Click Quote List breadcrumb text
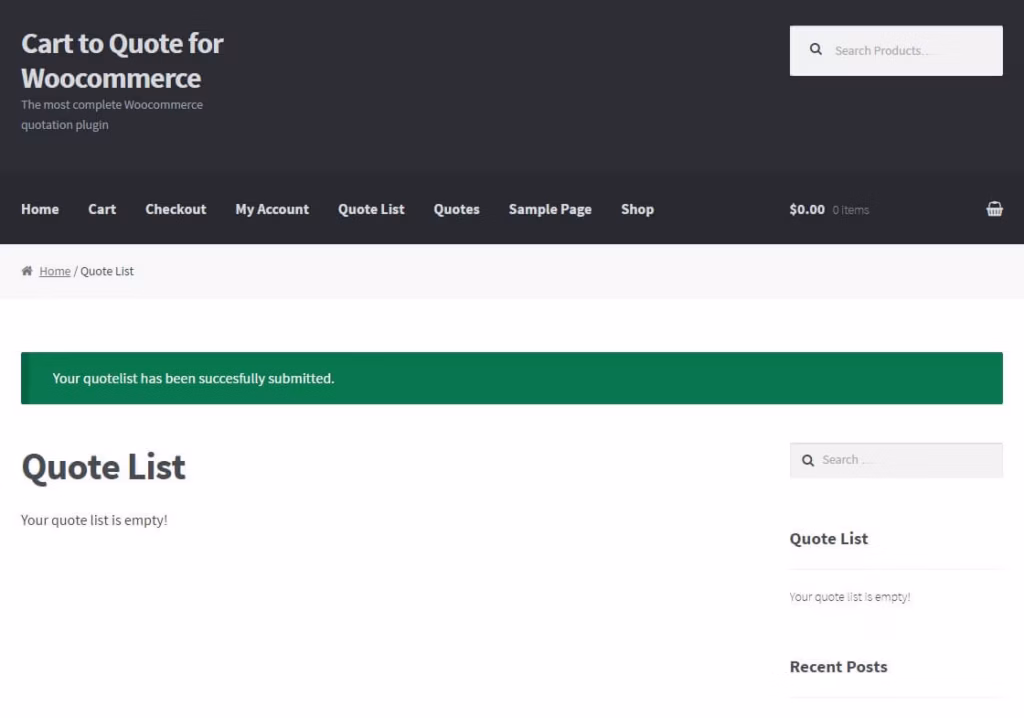The height and width of the screenshot is (718, 1024). pos(107,271)
